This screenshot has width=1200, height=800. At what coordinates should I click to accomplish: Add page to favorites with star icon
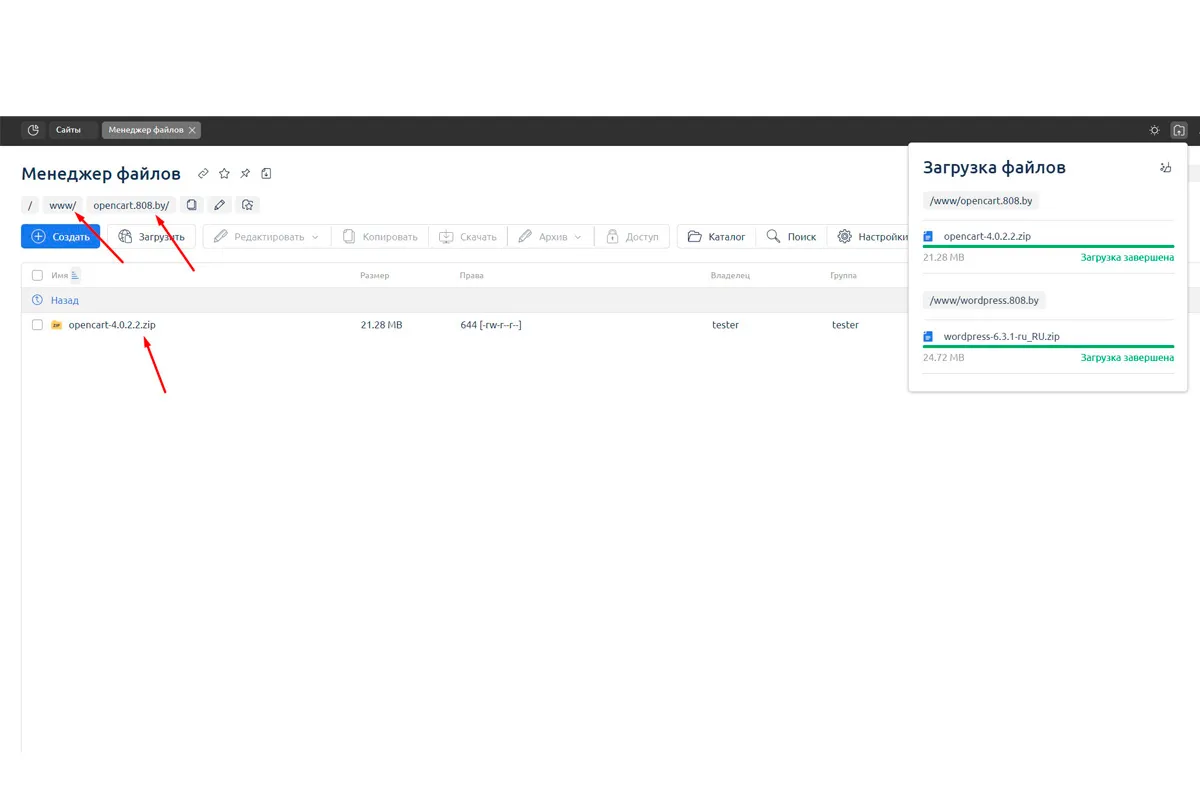(224, 174)
